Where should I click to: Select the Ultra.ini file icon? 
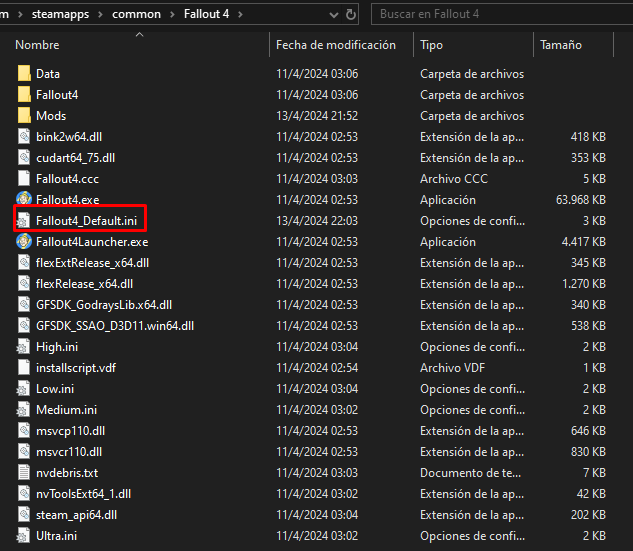tap(23, 535)
